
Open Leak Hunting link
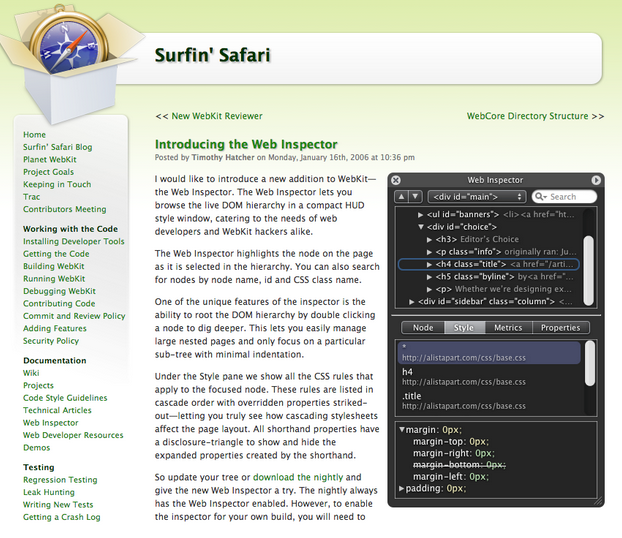(49, 492)
